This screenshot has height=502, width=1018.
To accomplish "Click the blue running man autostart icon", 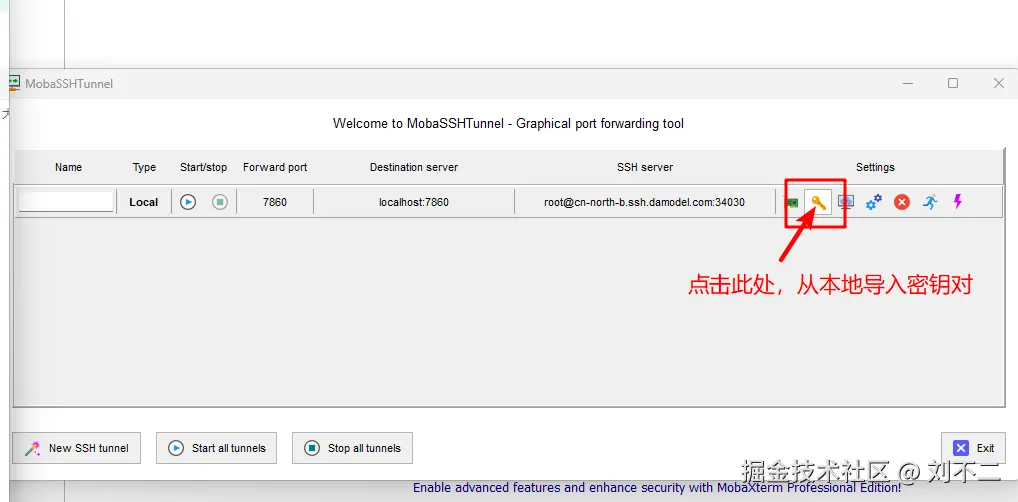I will click(930, 202).
